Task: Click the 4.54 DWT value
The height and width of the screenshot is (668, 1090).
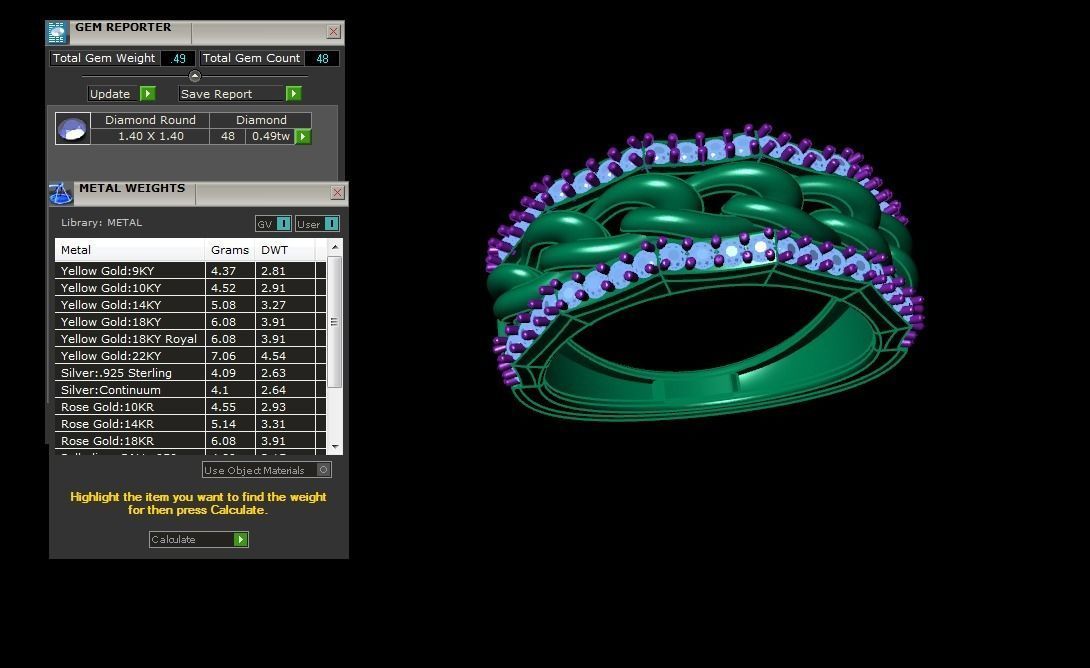Action: 273,356
